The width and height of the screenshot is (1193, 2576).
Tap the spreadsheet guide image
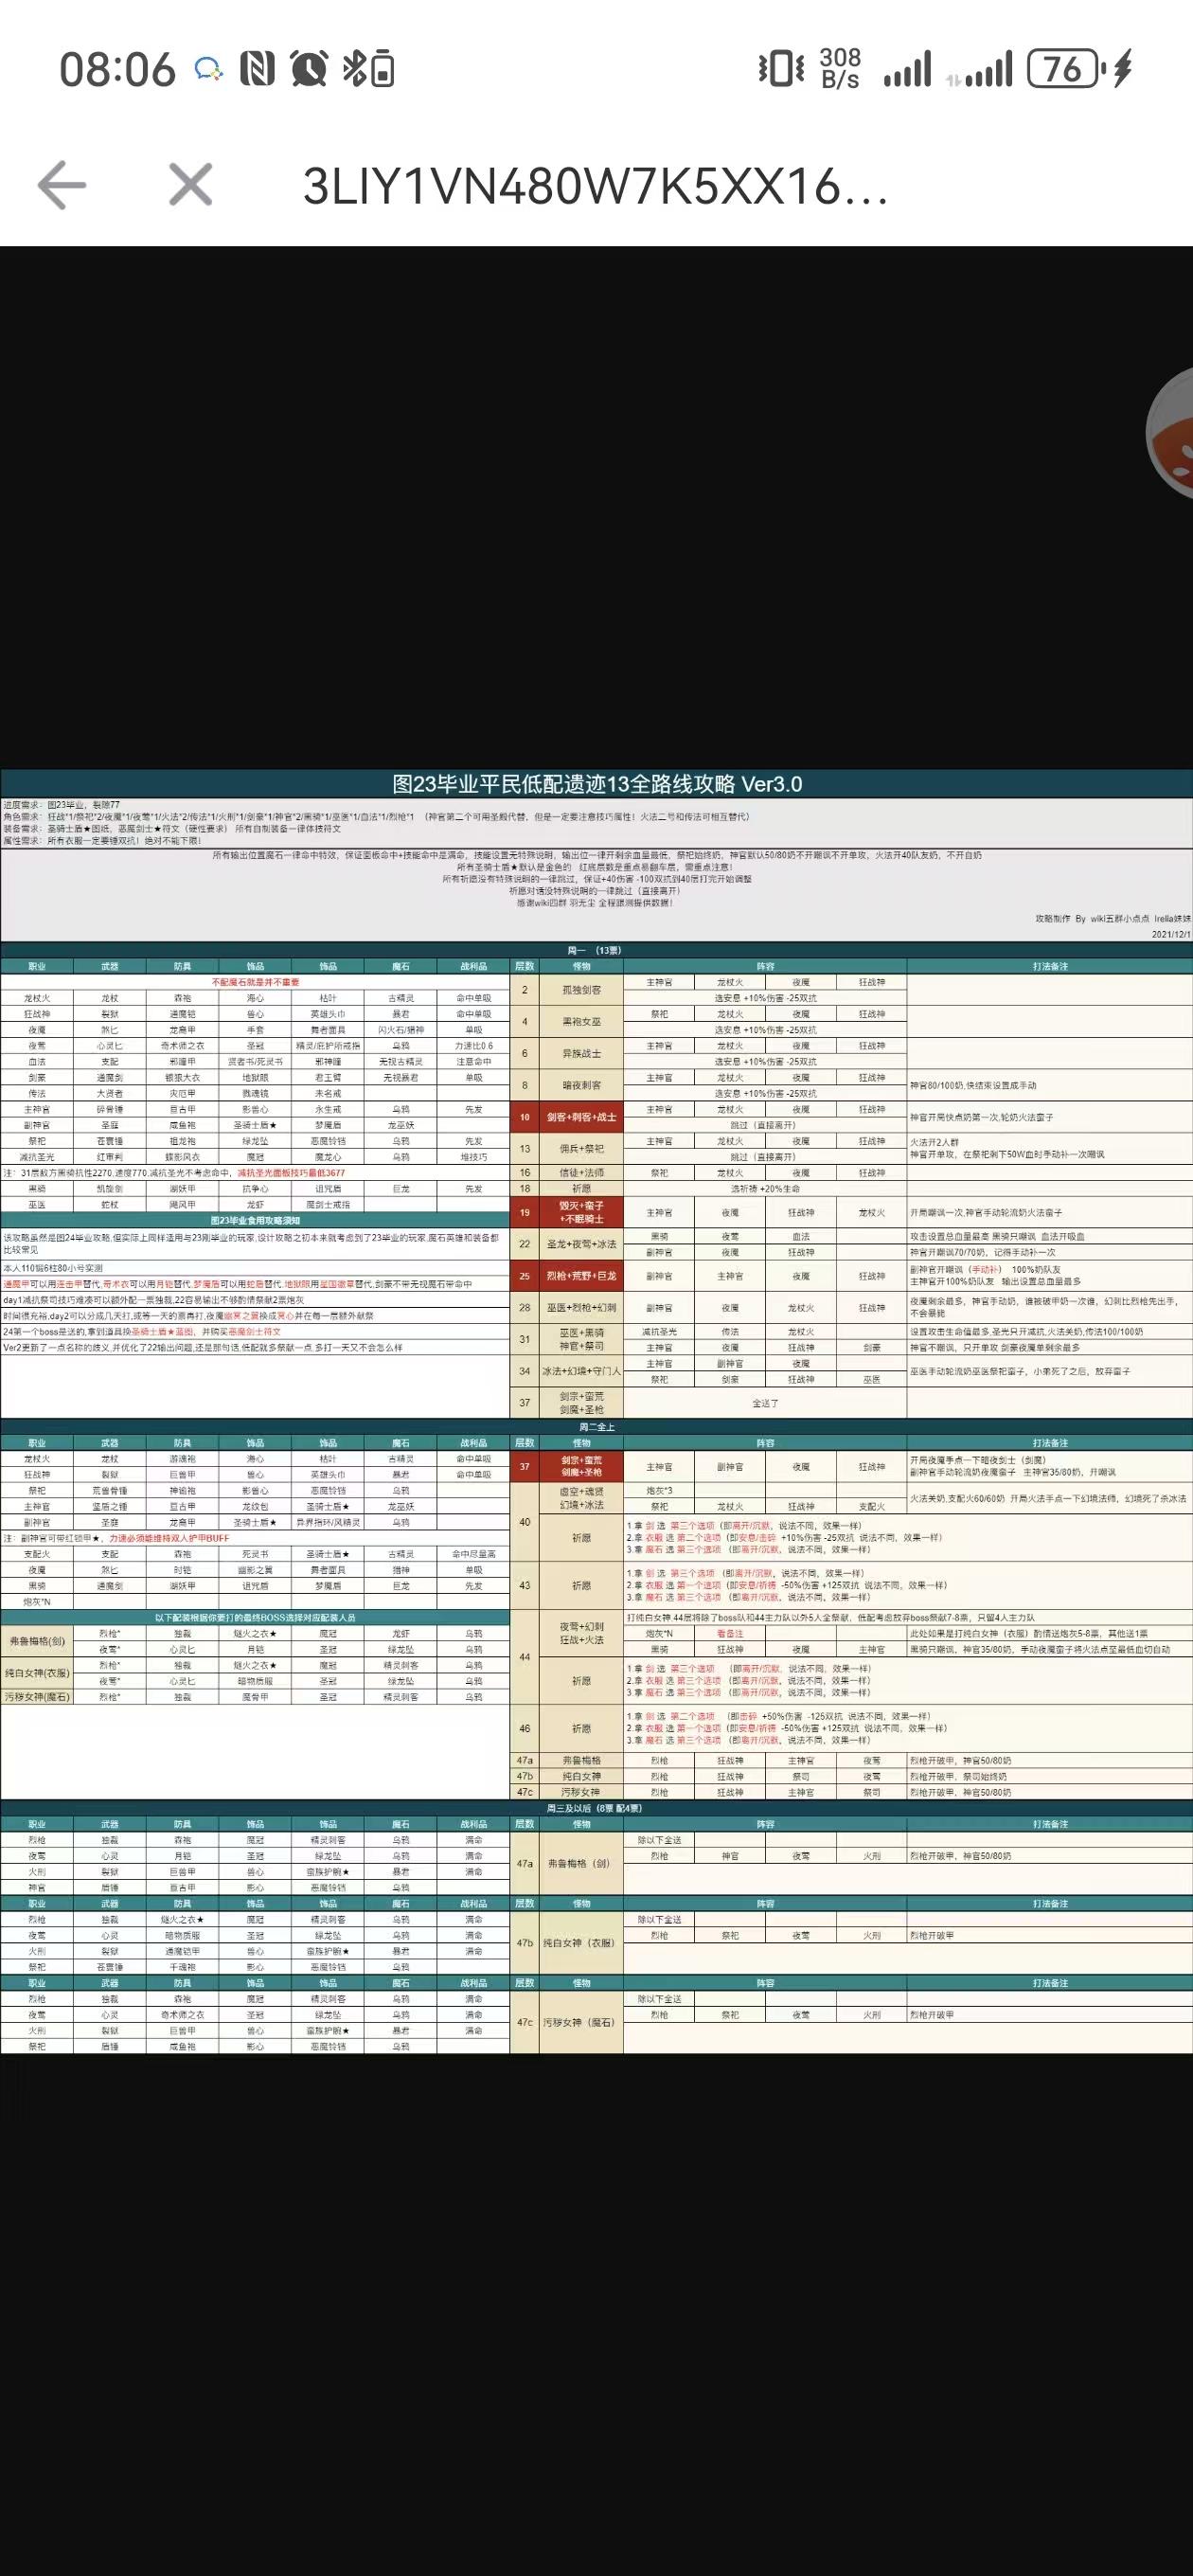(x=596, y=1411)
